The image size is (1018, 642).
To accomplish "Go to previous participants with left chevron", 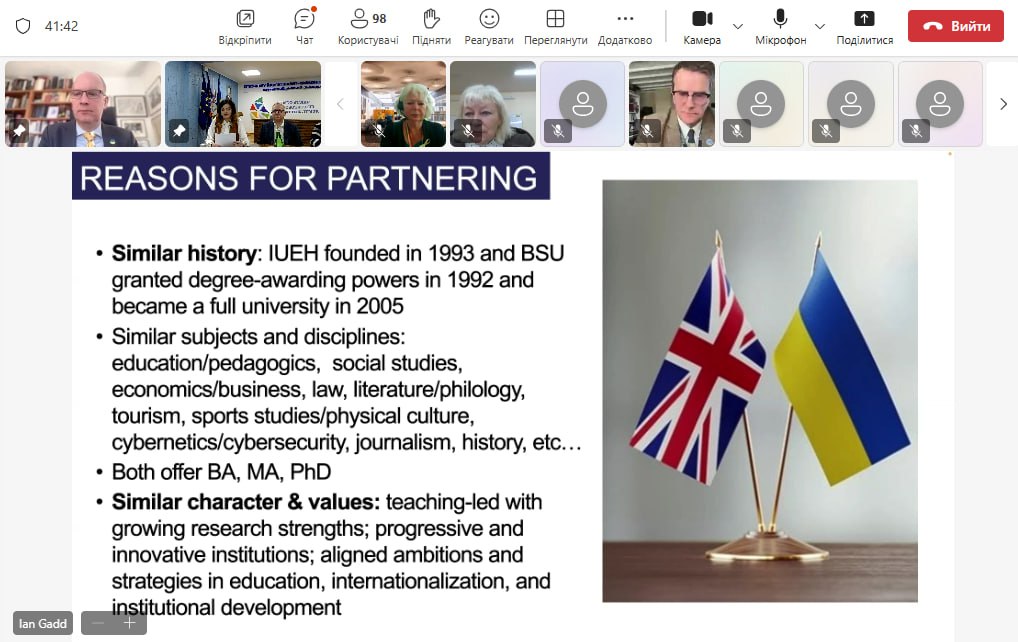I will tap(340, 104).
